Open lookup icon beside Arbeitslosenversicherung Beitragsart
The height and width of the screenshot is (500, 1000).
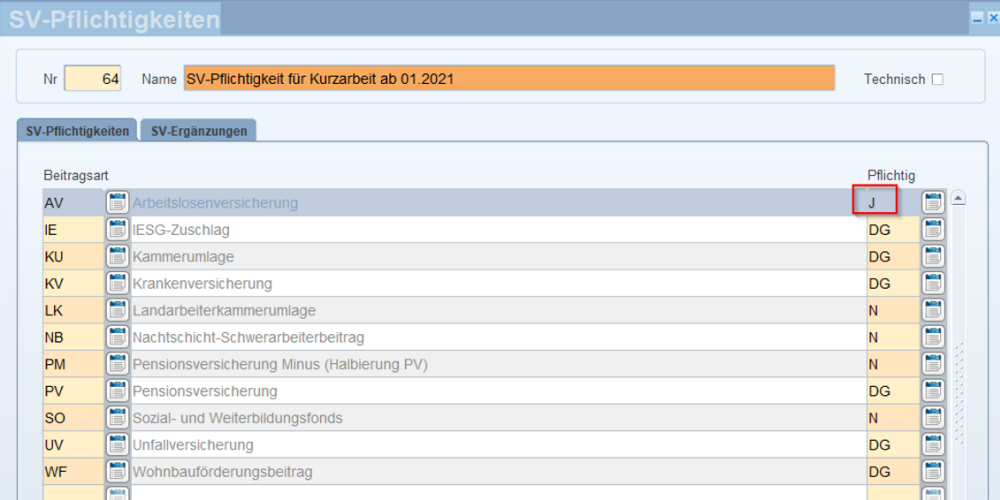tap(116, 203)
